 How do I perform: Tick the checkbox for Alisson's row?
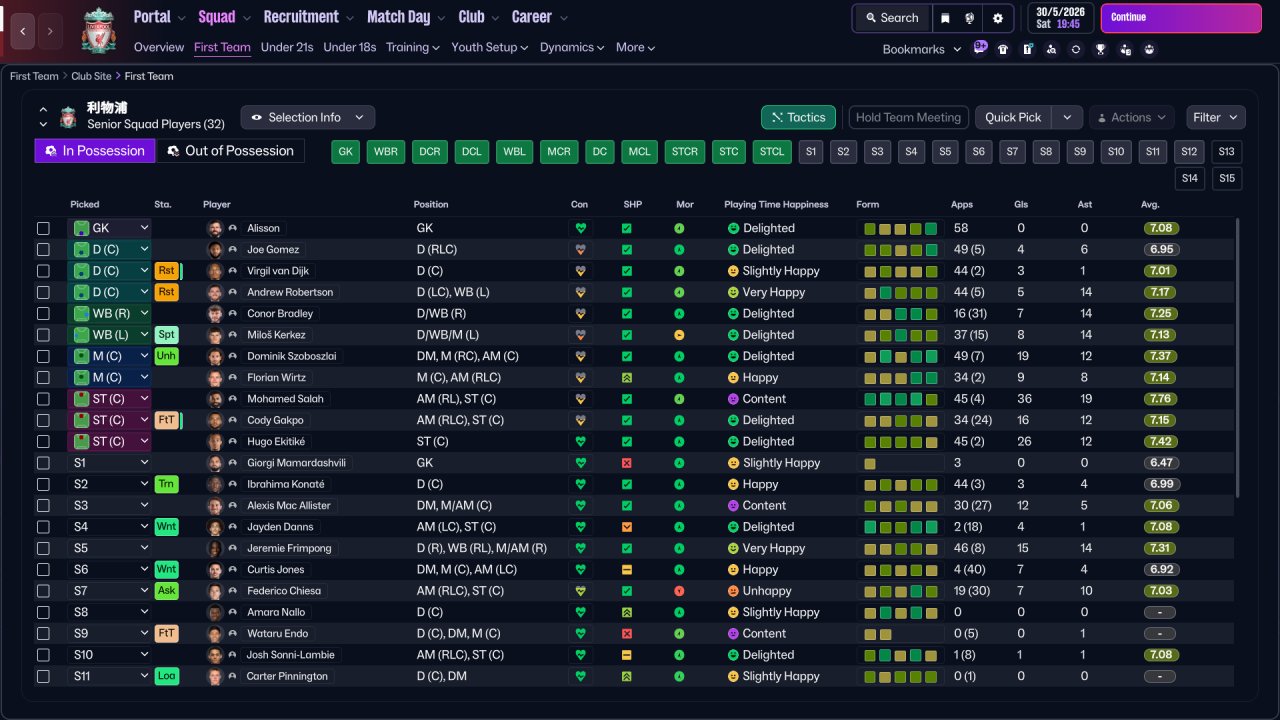click(x=43, y=228)
